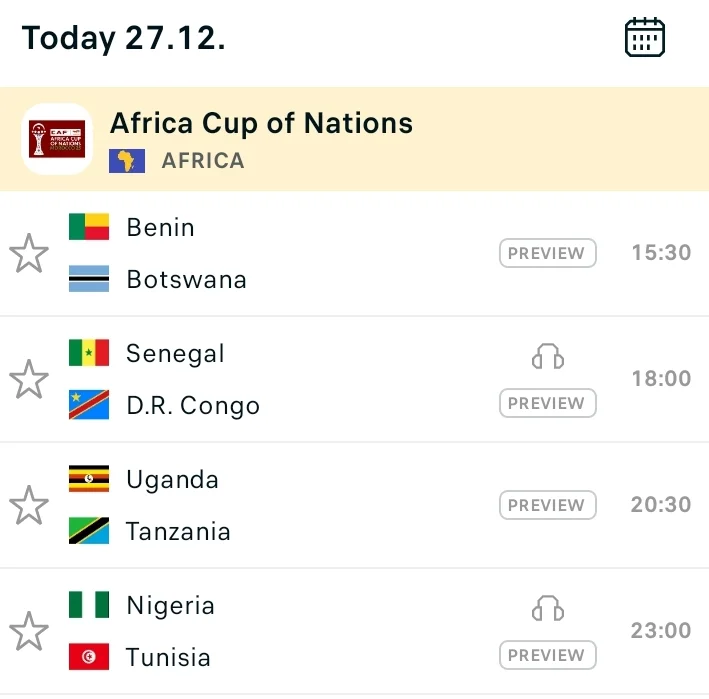View the Senegal vs D.R. Congo preview
The height and width of the screenshot is (699, 709).
(547, 404)
